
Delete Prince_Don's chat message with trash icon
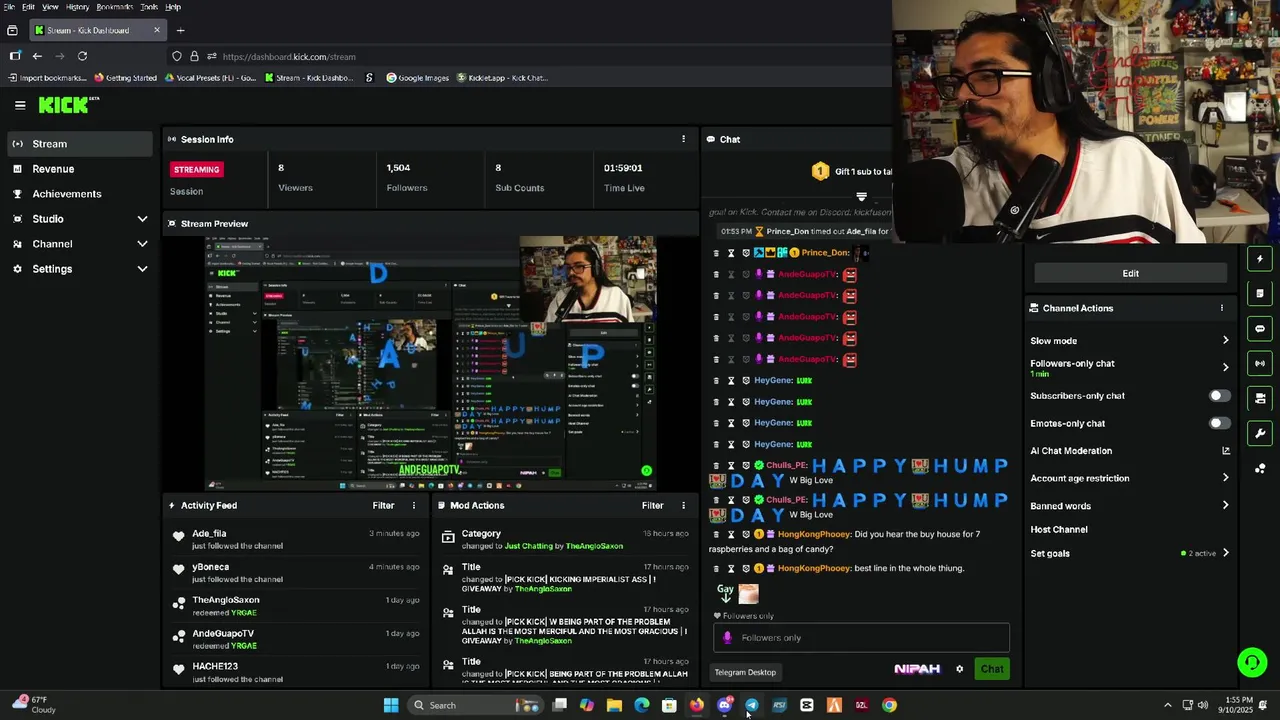tap(716, 253)
